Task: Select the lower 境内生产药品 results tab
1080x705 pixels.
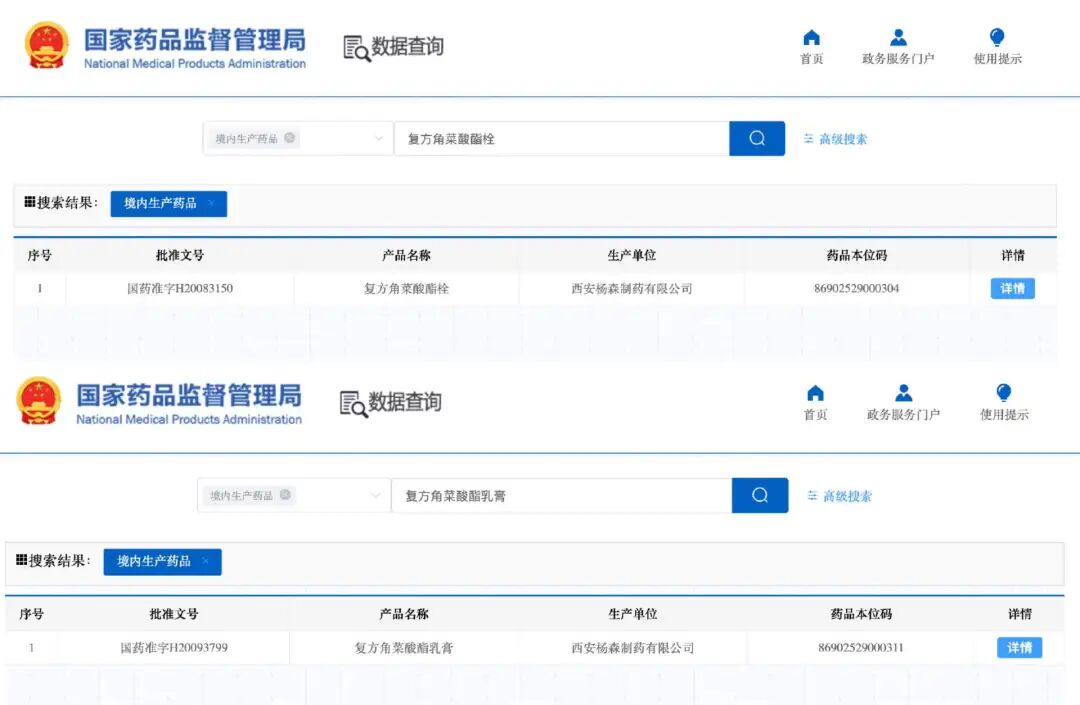Action: click(x=153, y=561)
